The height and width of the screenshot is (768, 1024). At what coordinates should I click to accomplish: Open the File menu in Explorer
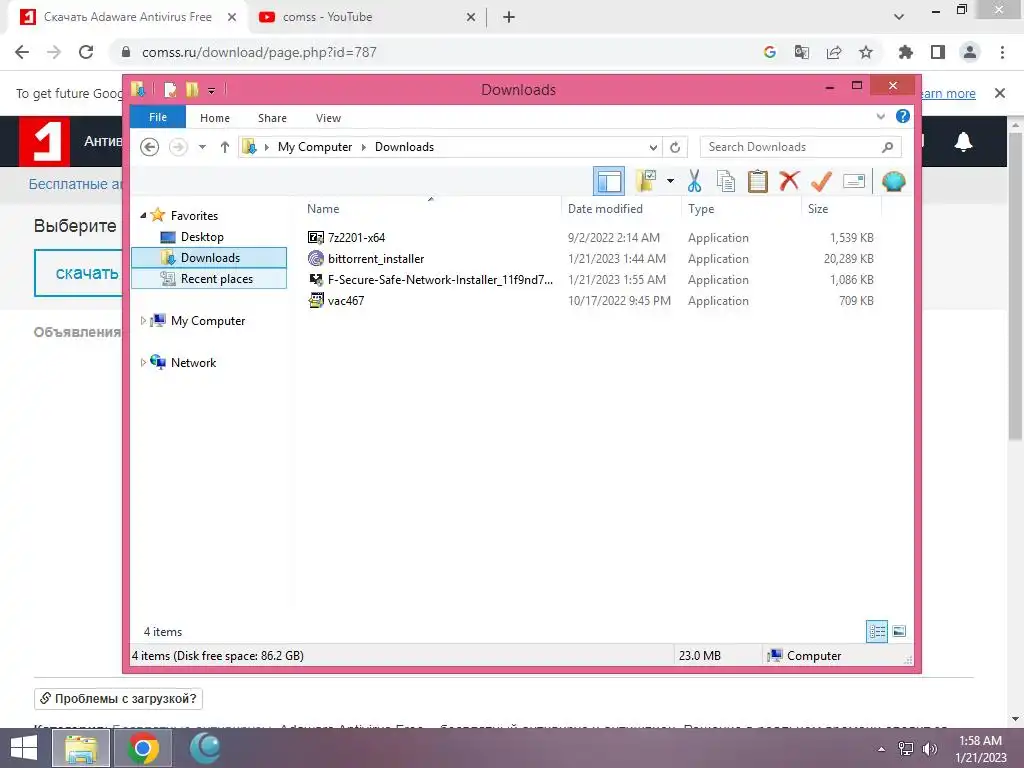tap(158, 118)
